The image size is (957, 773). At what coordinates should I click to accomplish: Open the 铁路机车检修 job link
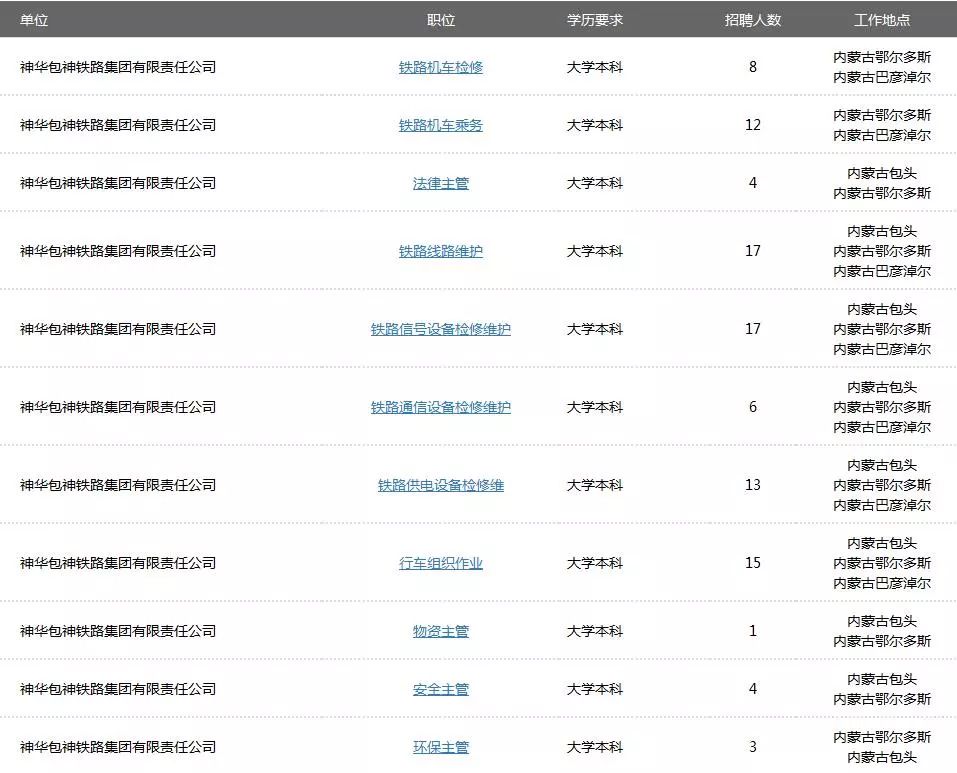click(441, 67)
